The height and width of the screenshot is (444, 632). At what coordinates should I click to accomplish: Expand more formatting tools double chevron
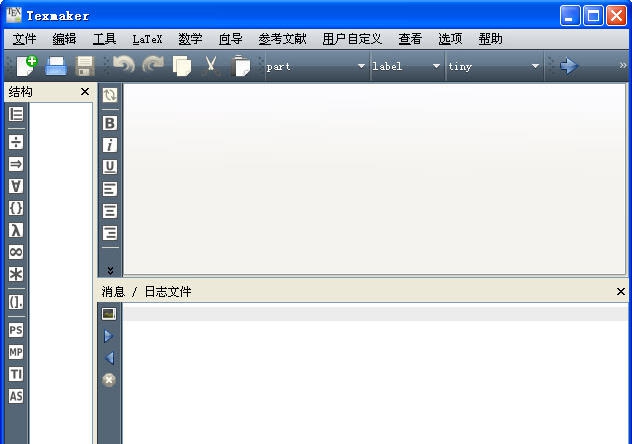pos(110,270)
